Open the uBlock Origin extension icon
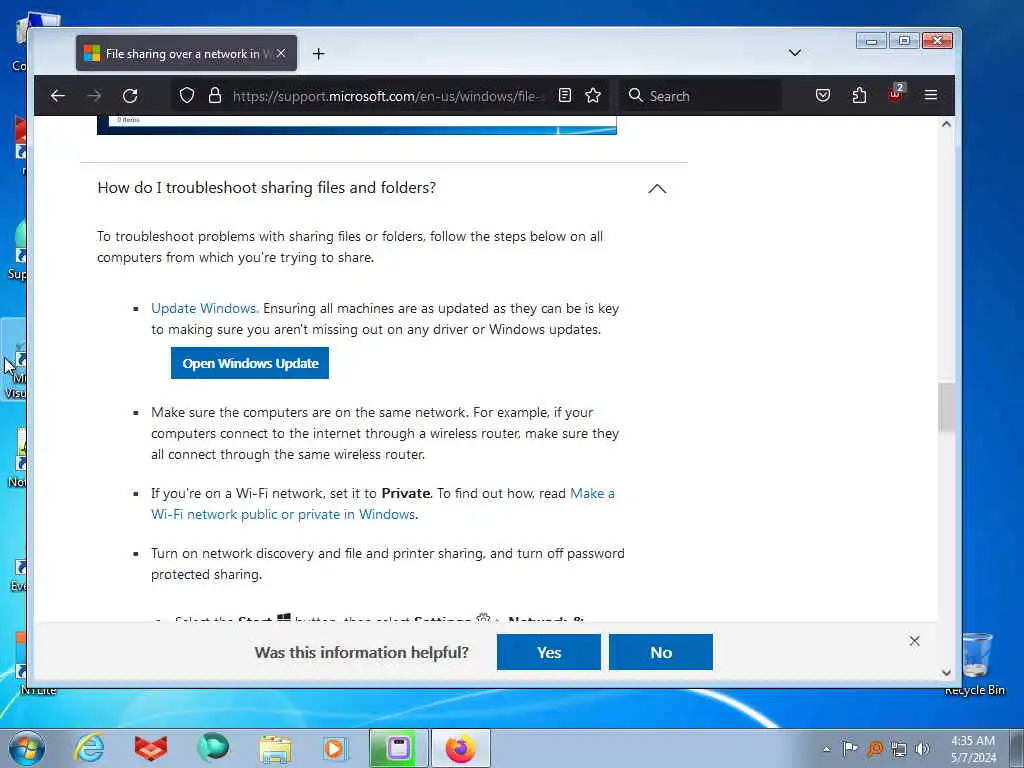Image resolution: width=1024 pixels, height=768 pixels. [x=895, y=95]
